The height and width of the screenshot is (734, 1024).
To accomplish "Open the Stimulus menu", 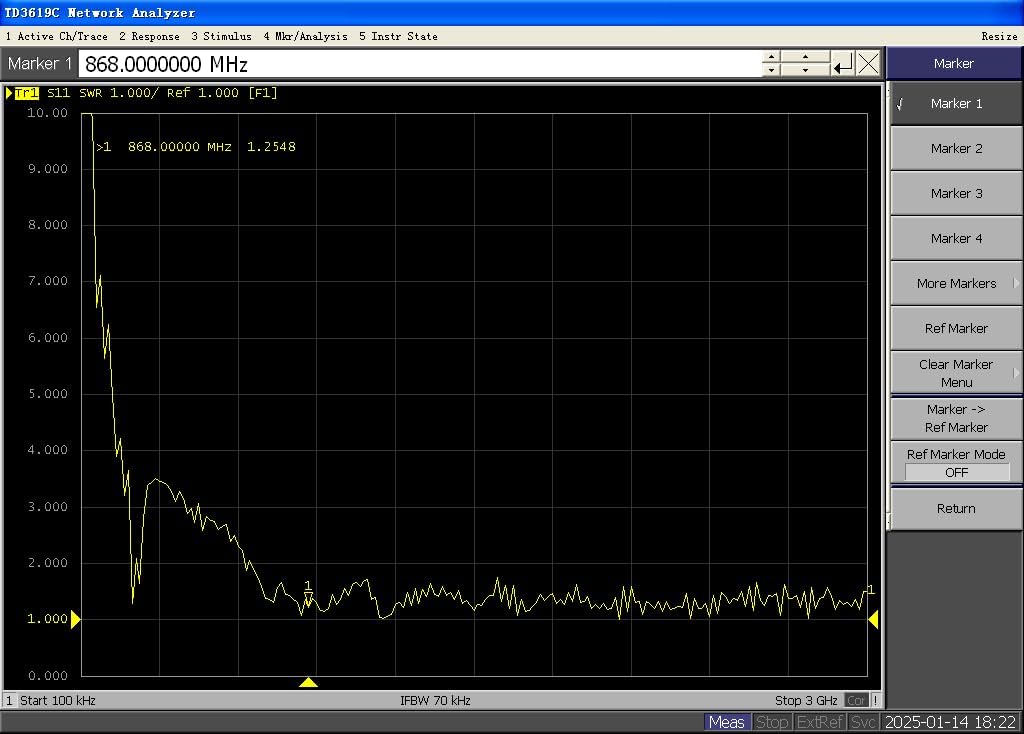I will (x=219, y=36).
